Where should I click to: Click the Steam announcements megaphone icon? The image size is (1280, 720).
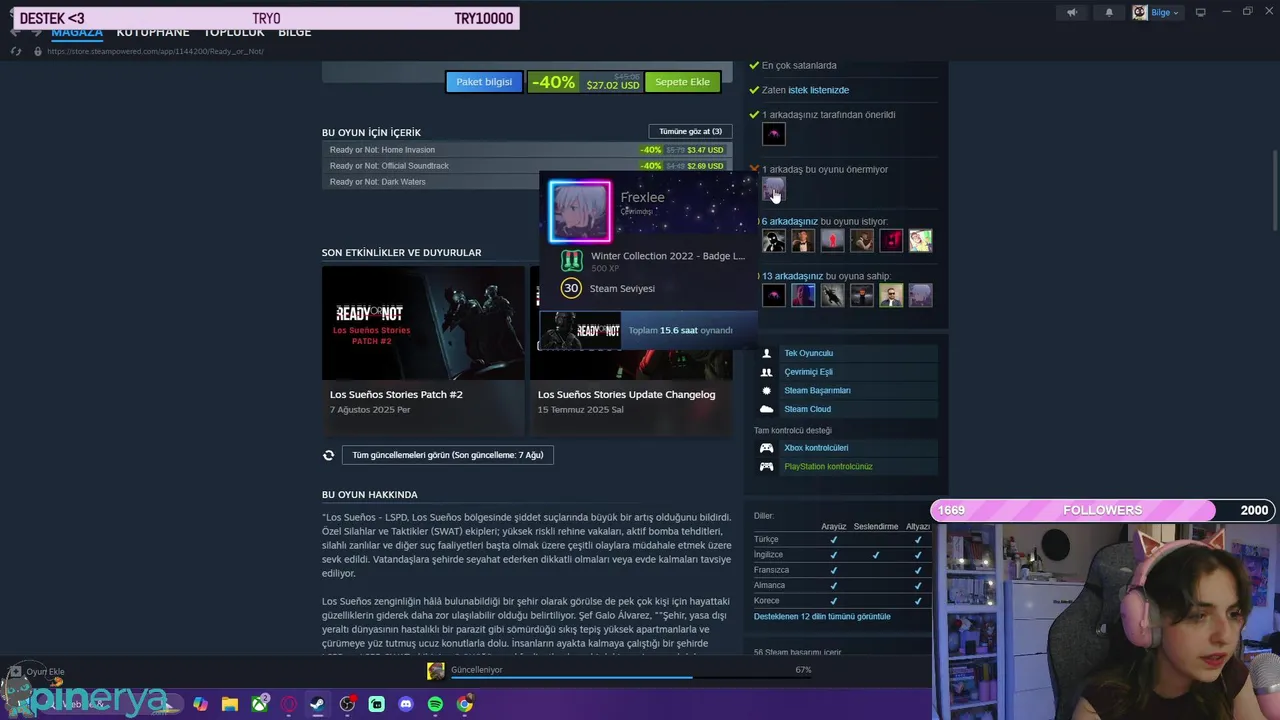pyautogui.click(x=1072, y=13)
